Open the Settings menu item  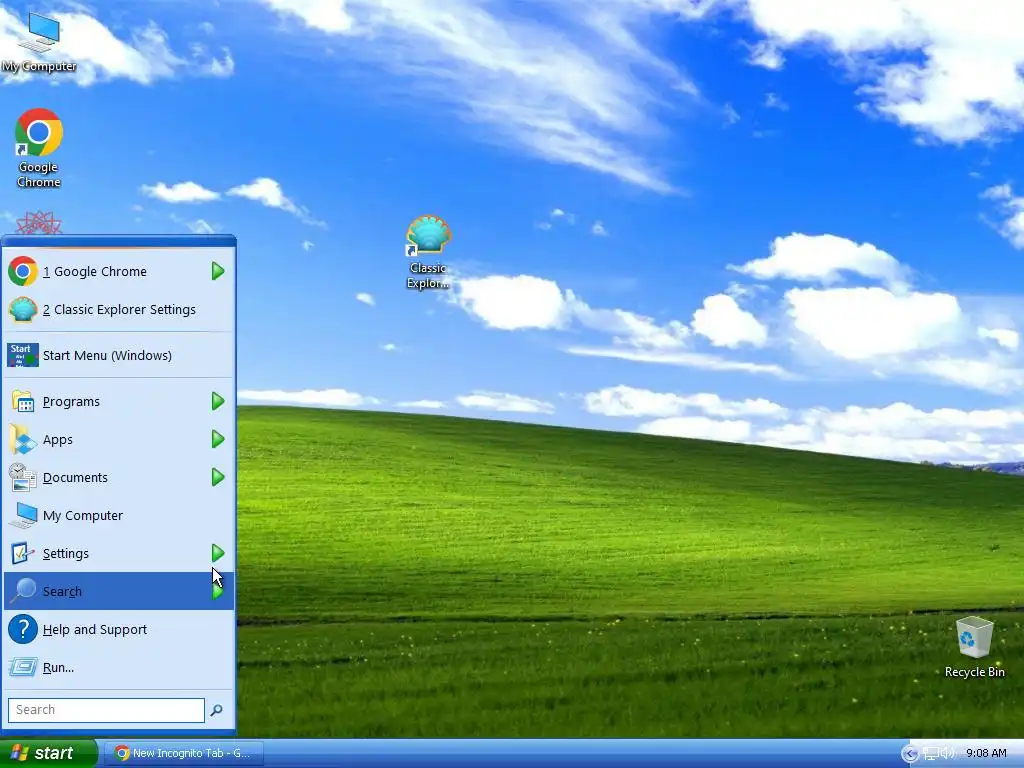point(119,553)
